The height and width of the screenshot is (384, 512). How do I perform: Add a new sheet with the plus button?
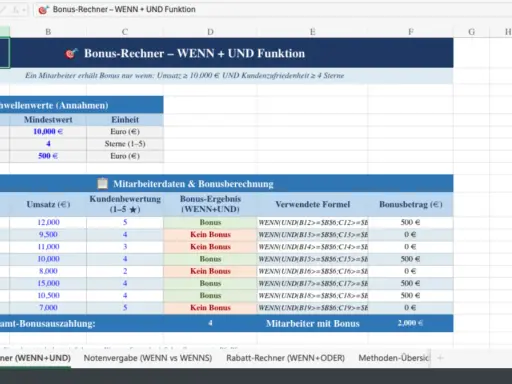pyautogui.click(x=440, y=358)
